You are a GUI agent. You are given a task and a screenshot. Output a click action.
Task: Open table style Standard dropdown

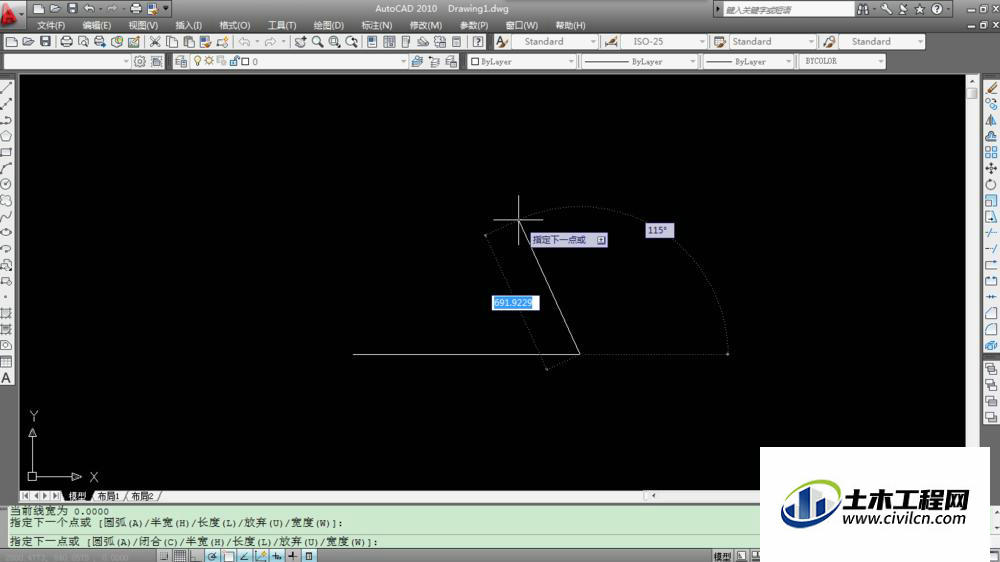coord(811,41)
